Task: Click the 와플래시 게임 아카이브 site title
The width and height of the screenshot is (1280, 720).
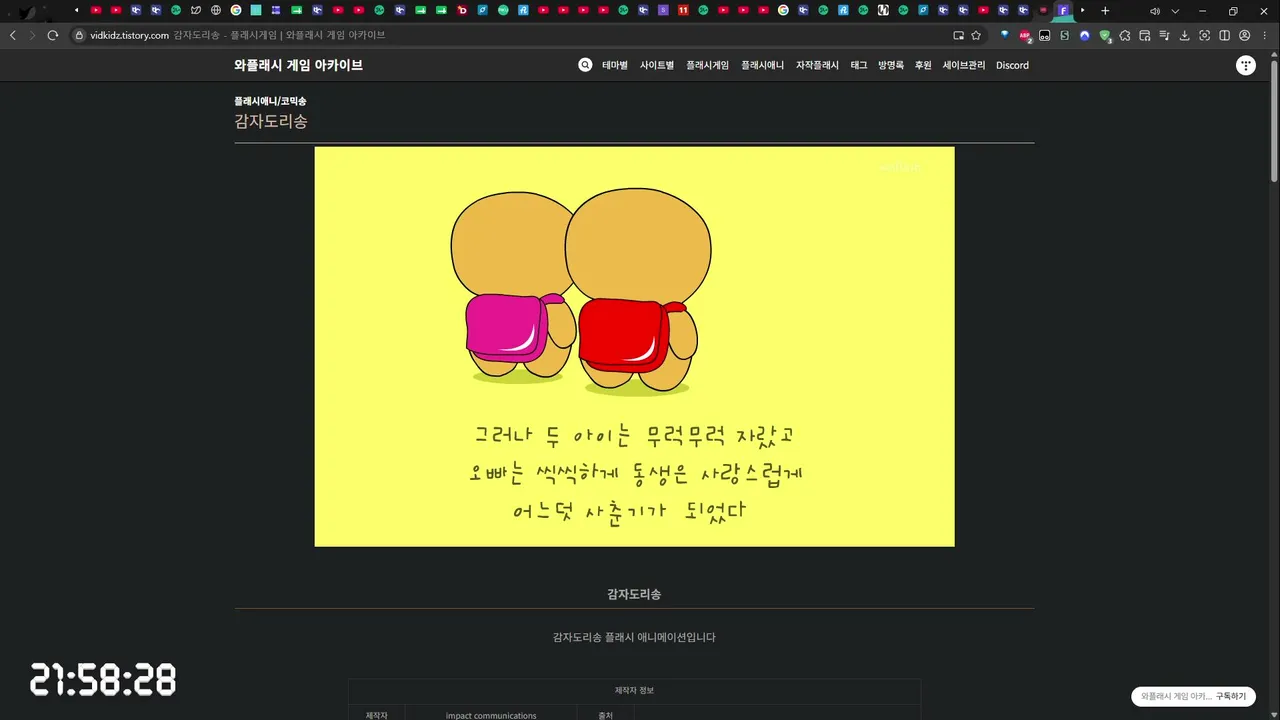Action: point(299,65)
